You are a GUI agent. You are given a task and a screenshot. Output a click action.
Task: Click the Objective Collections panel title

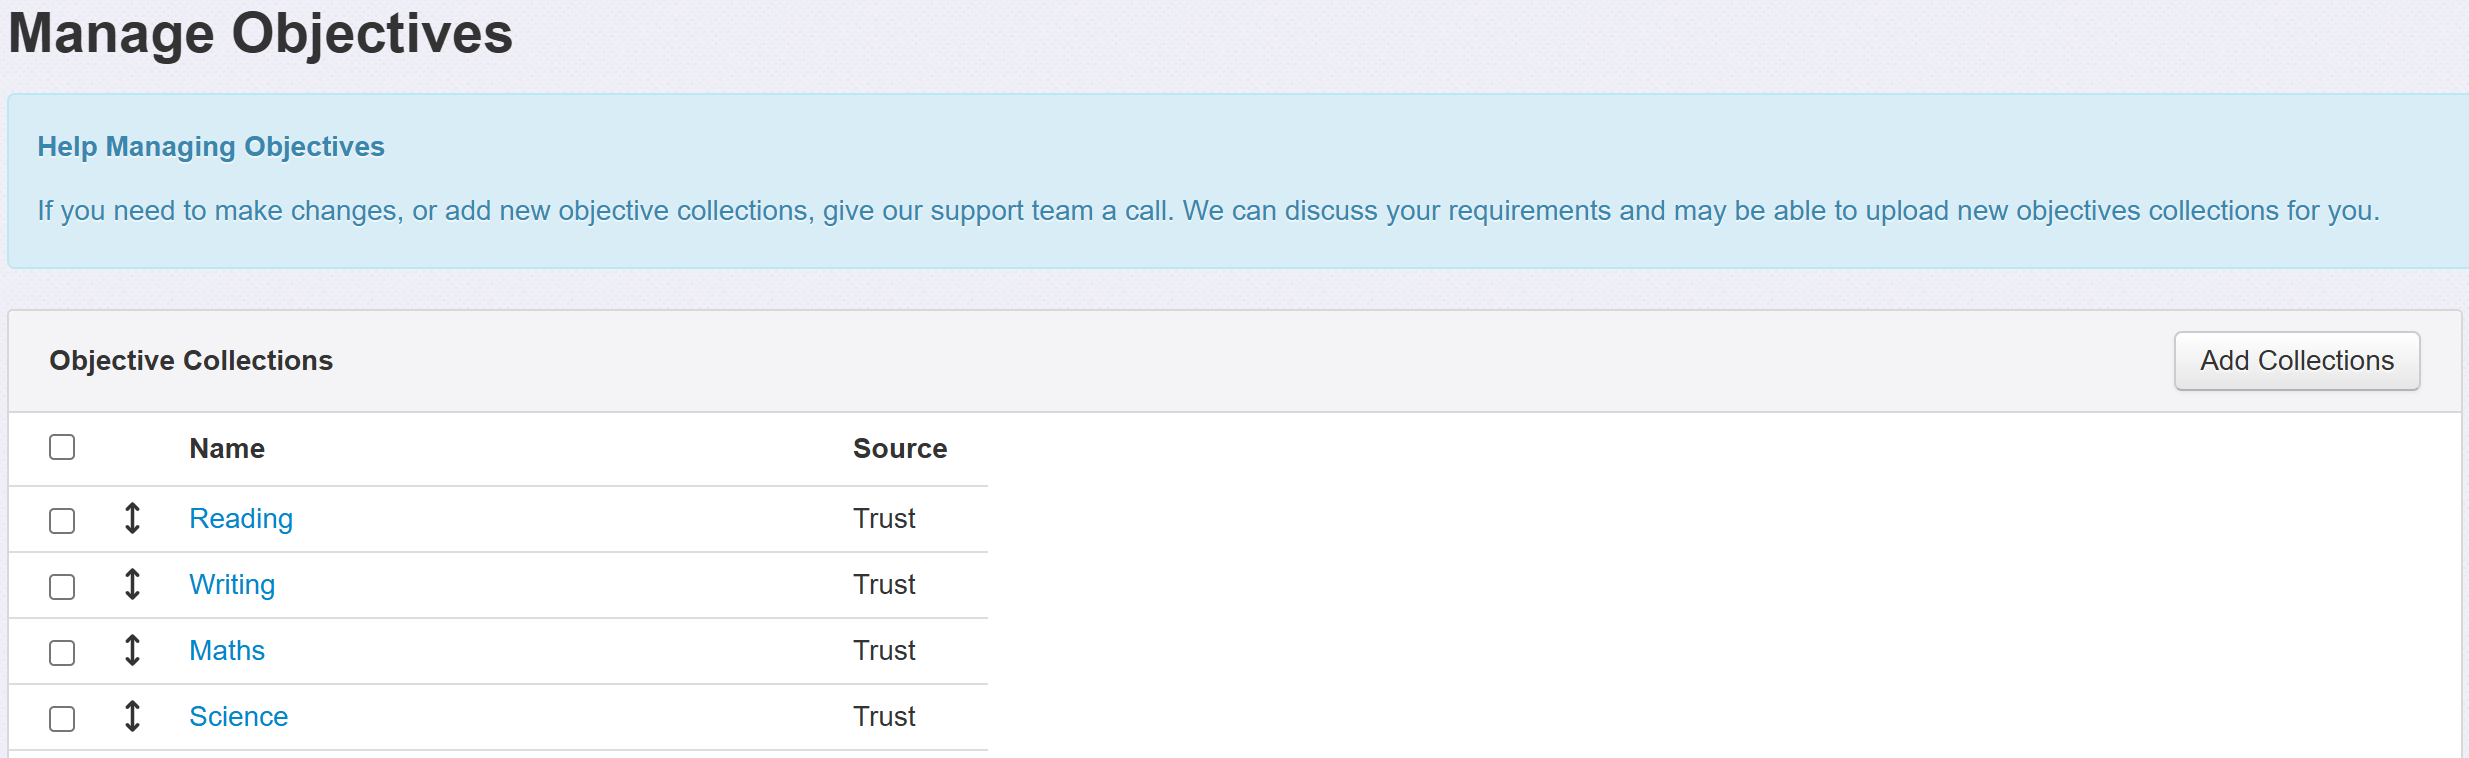pyautogui.click(x=191, y=360)
